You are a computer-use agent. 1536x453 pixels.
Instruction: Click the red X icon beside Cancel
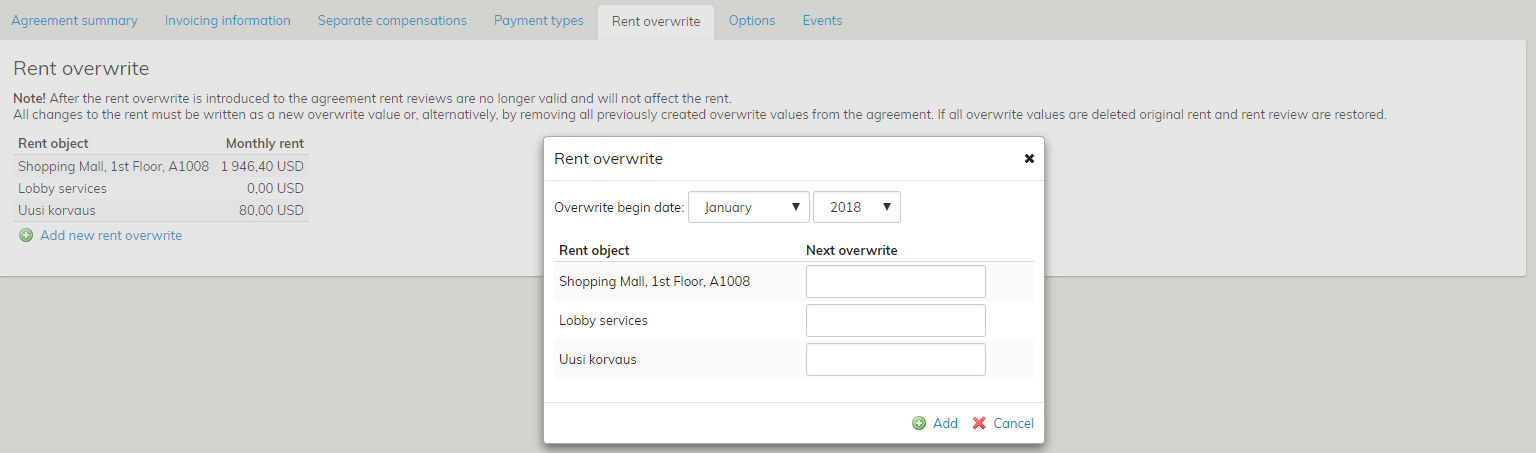click(x=979, y=423)
